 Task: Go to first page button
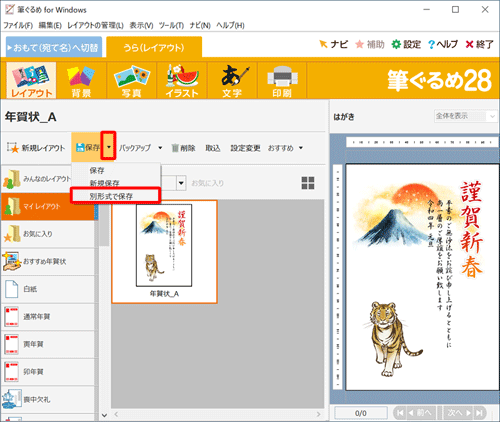pos(400,413)
